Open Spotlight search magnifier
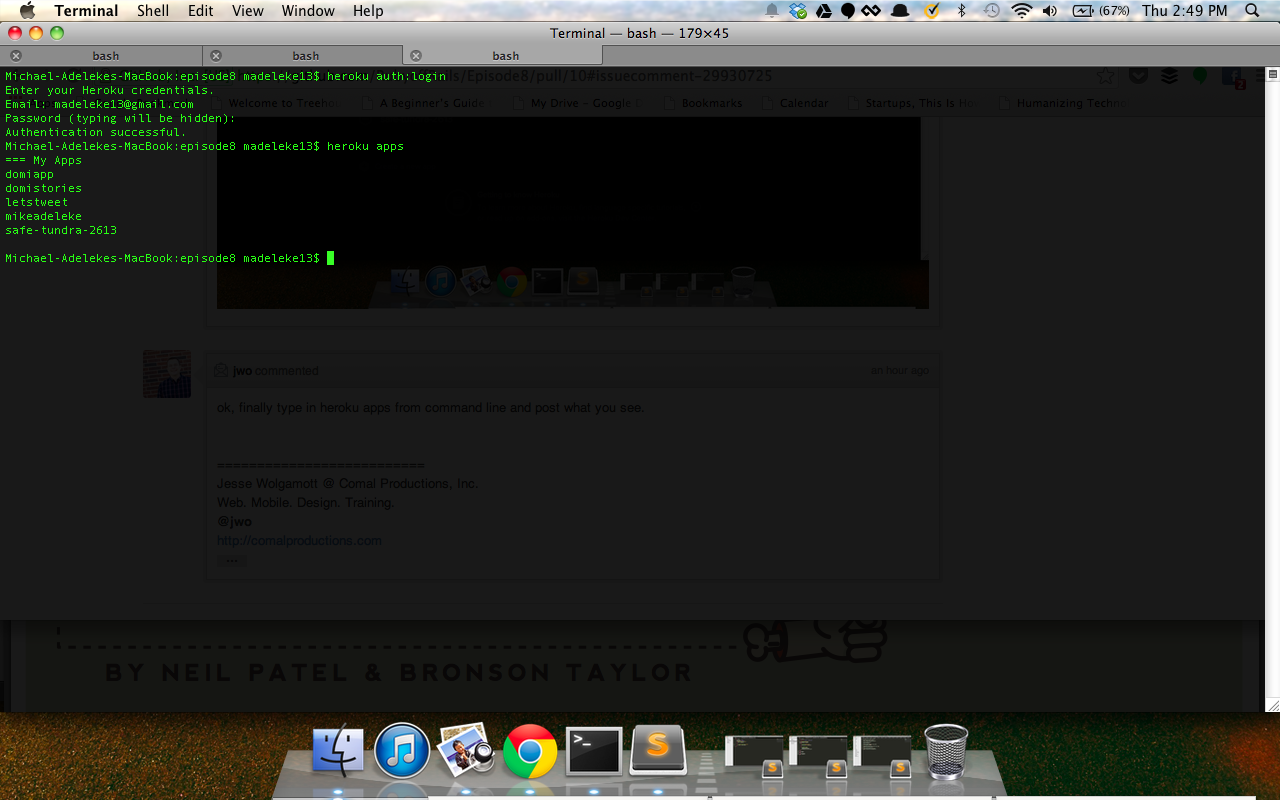Screen dimensions: 1280x800 [x=1253, y=11]
